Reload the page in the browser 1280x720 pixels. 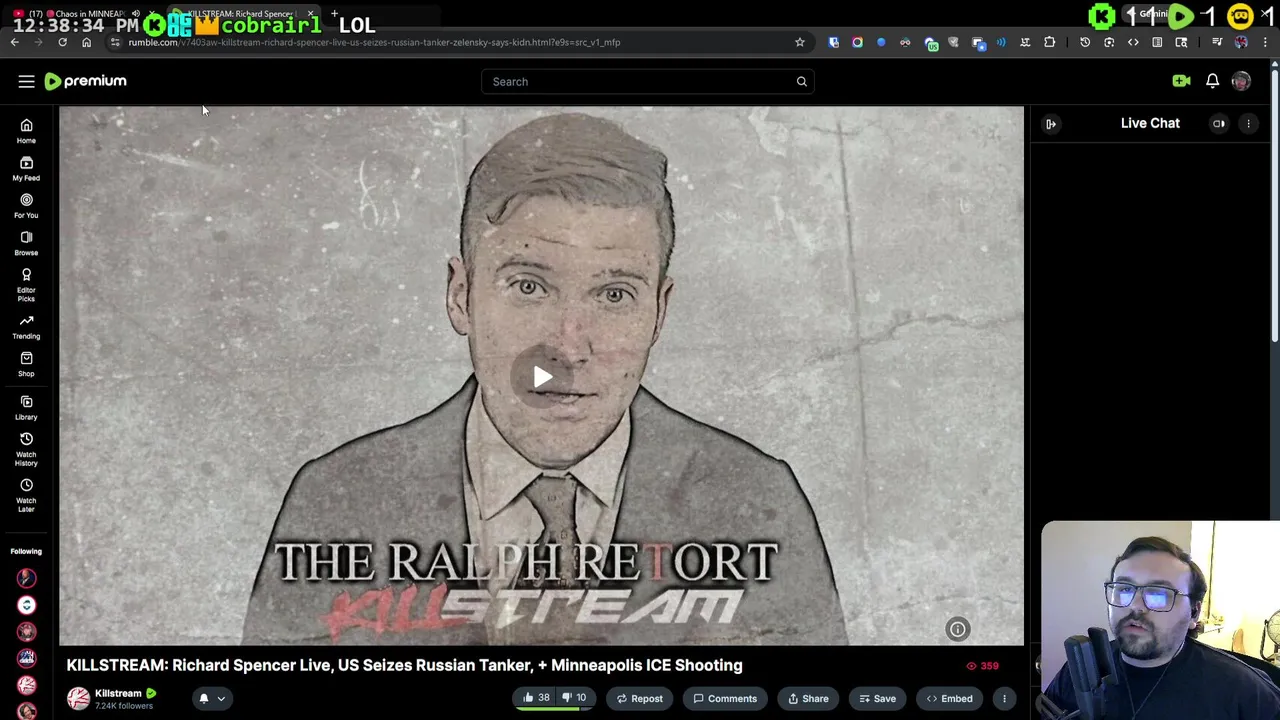[x=62, y=42]
